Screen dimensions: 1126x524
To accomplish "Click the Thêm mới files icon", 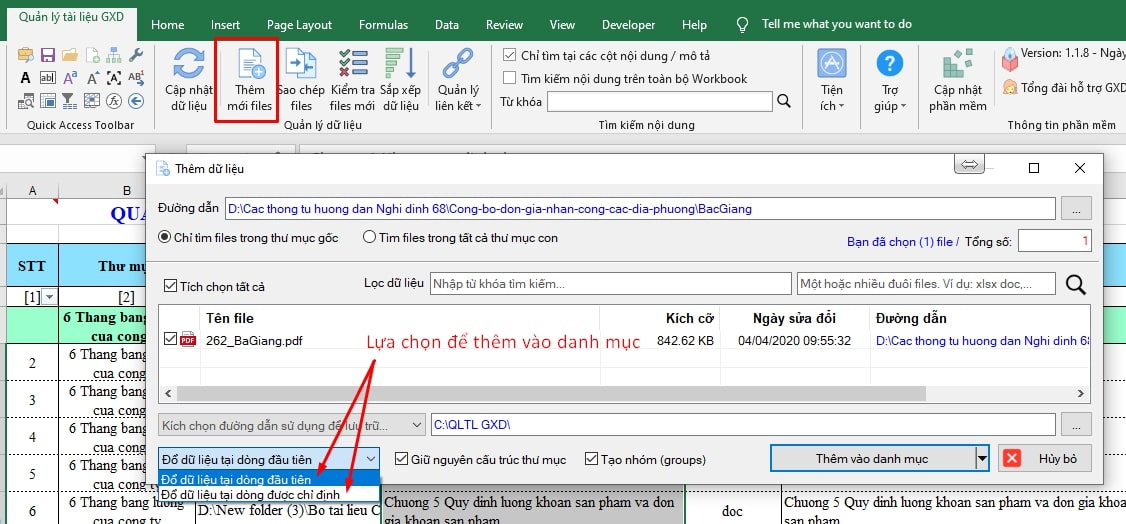I will (x=250, y=66).
